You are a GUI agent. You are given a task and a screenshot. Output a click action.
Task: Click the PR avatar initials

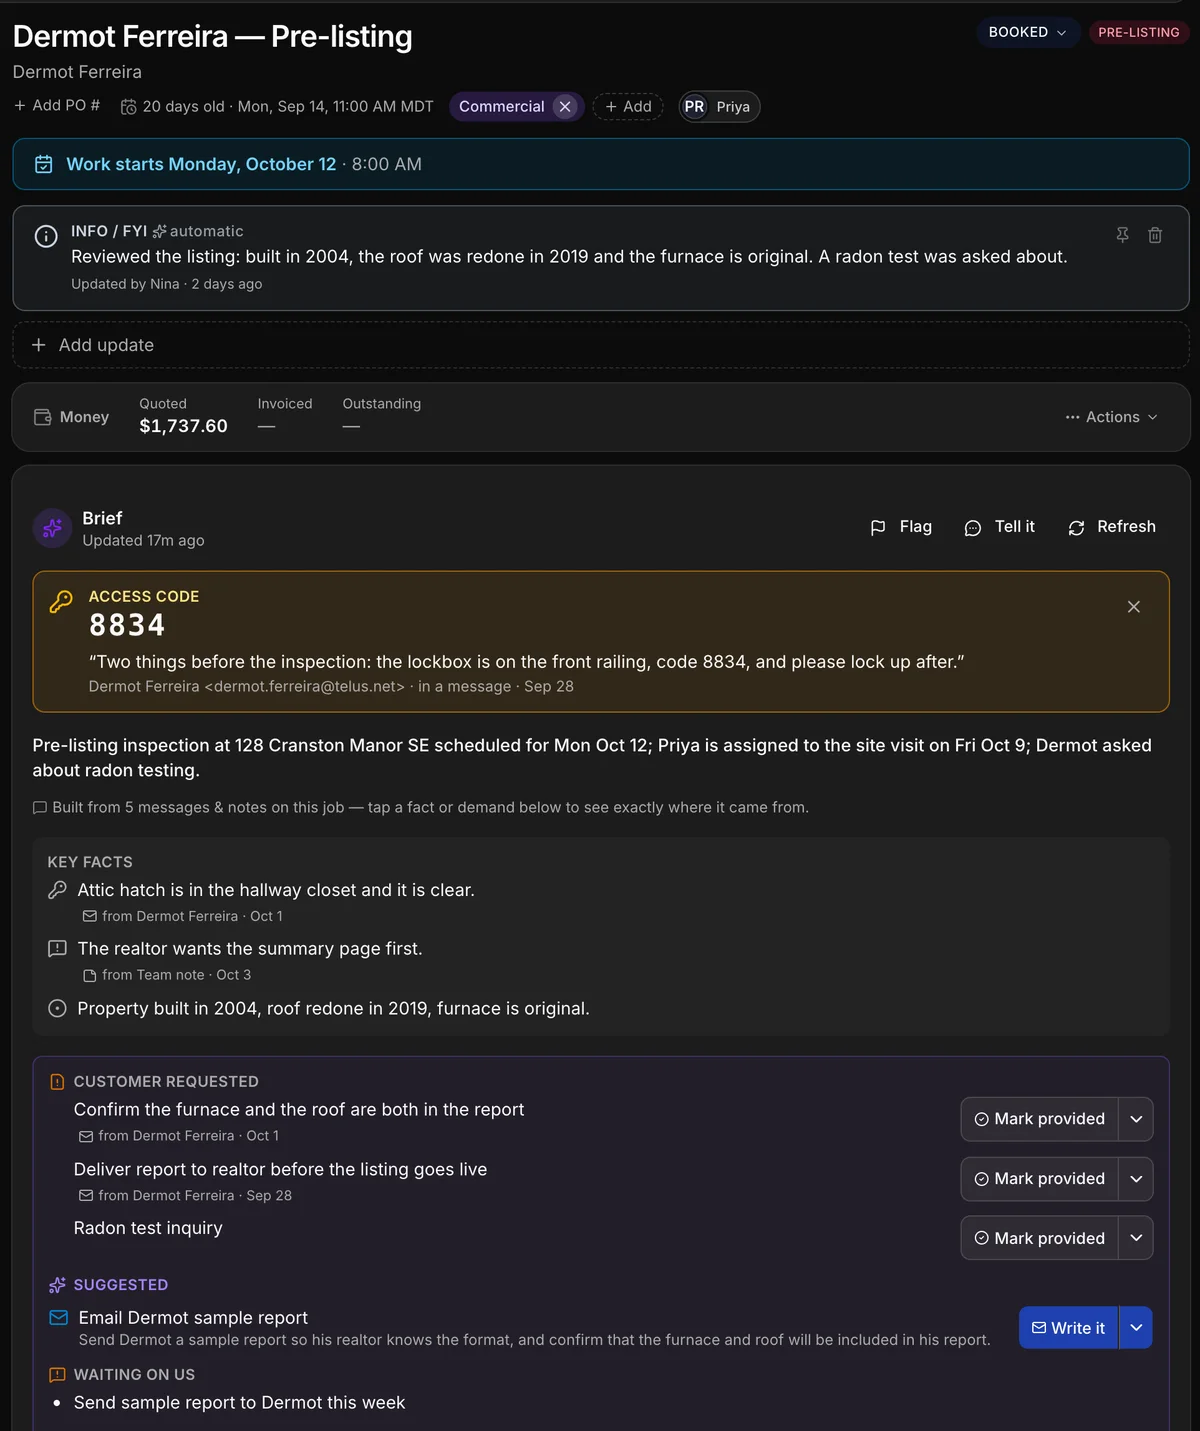(694, 107)
